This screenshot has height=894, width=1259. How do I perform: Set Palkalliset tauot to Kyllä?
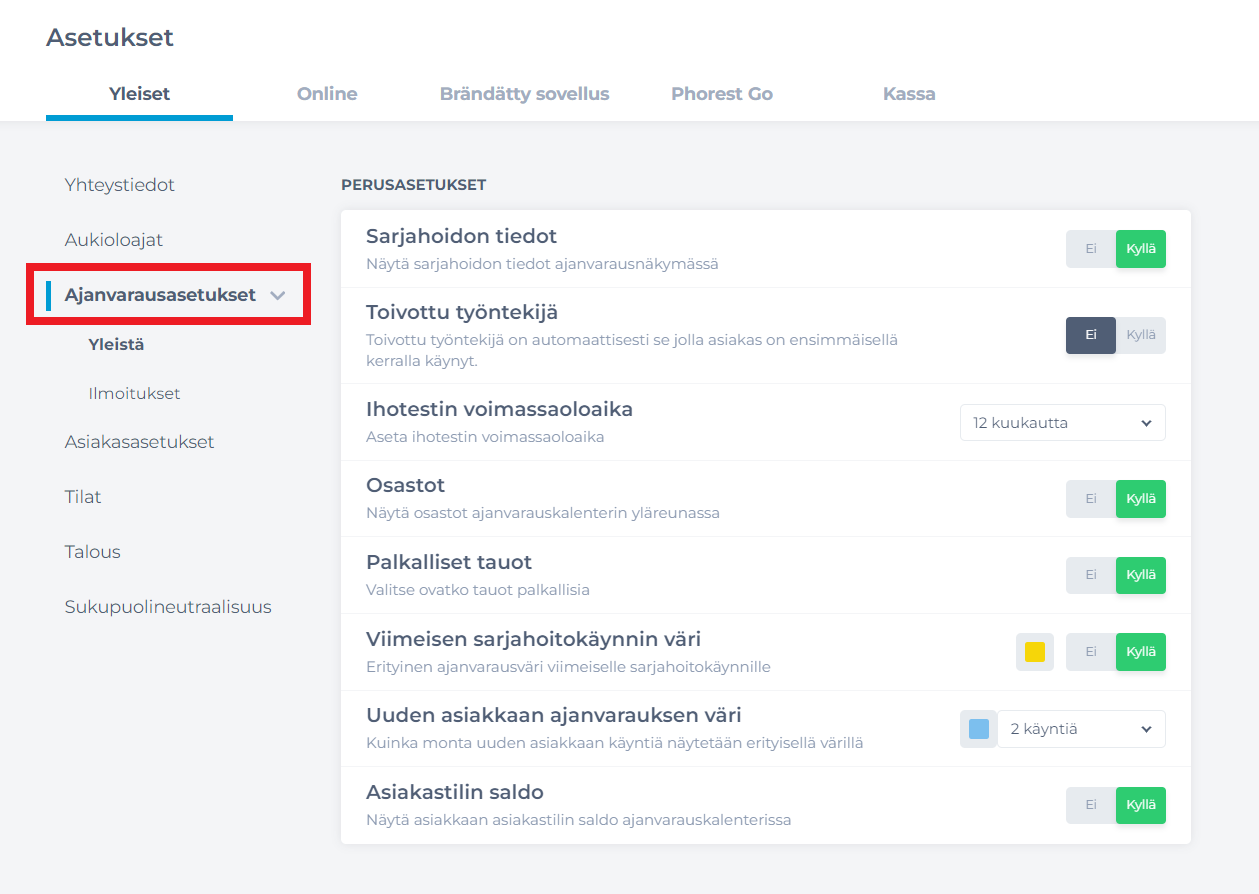pyautogui.click(x=1141, y=575)
